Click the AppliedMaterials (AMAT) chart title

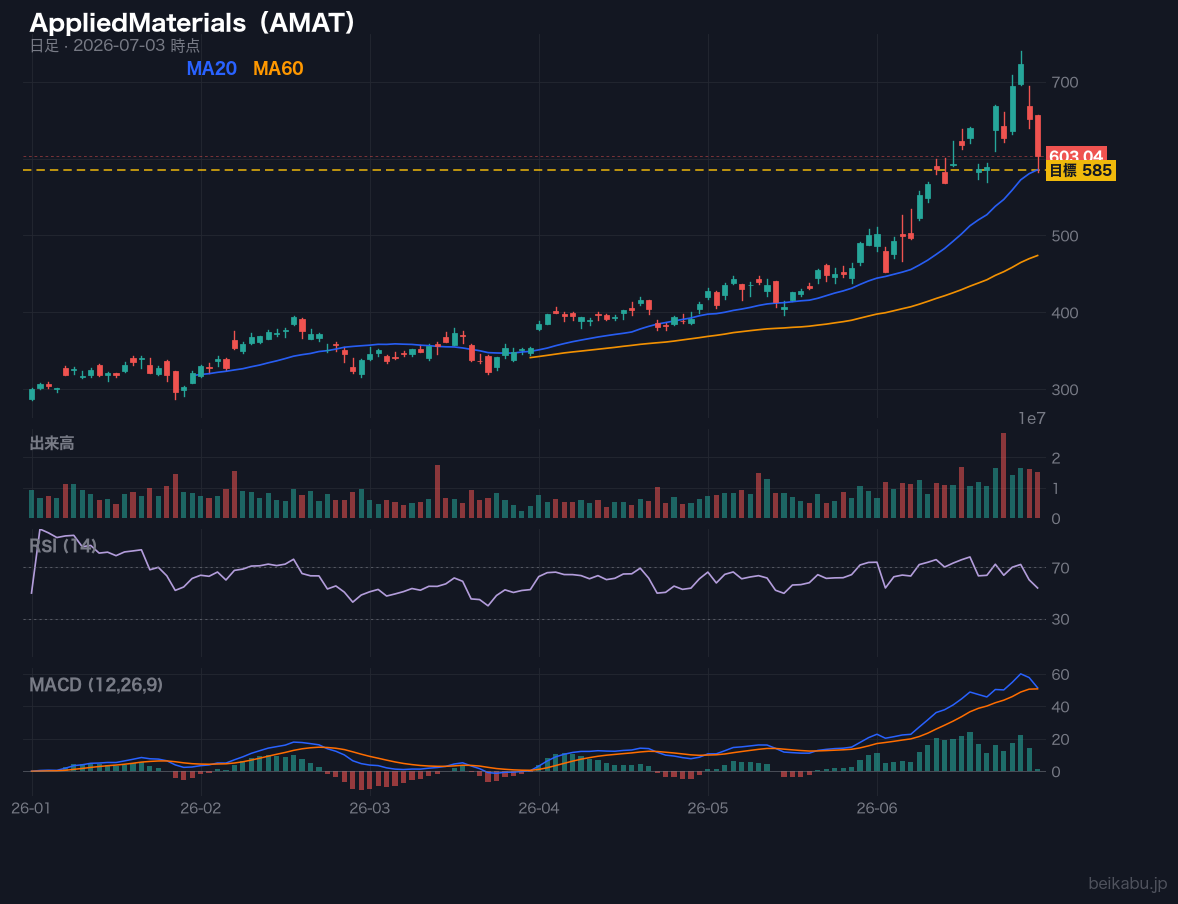193,23
